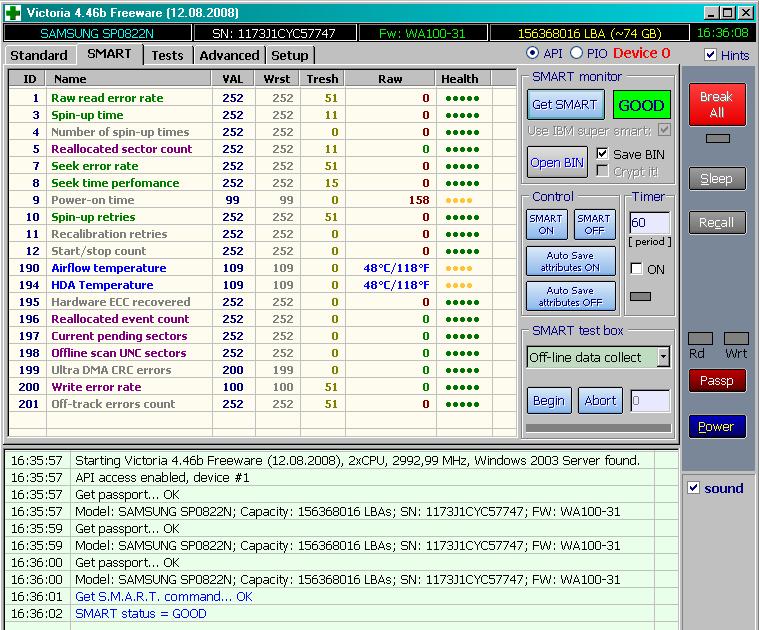Click the red Break All button

[x=717, y=105]
